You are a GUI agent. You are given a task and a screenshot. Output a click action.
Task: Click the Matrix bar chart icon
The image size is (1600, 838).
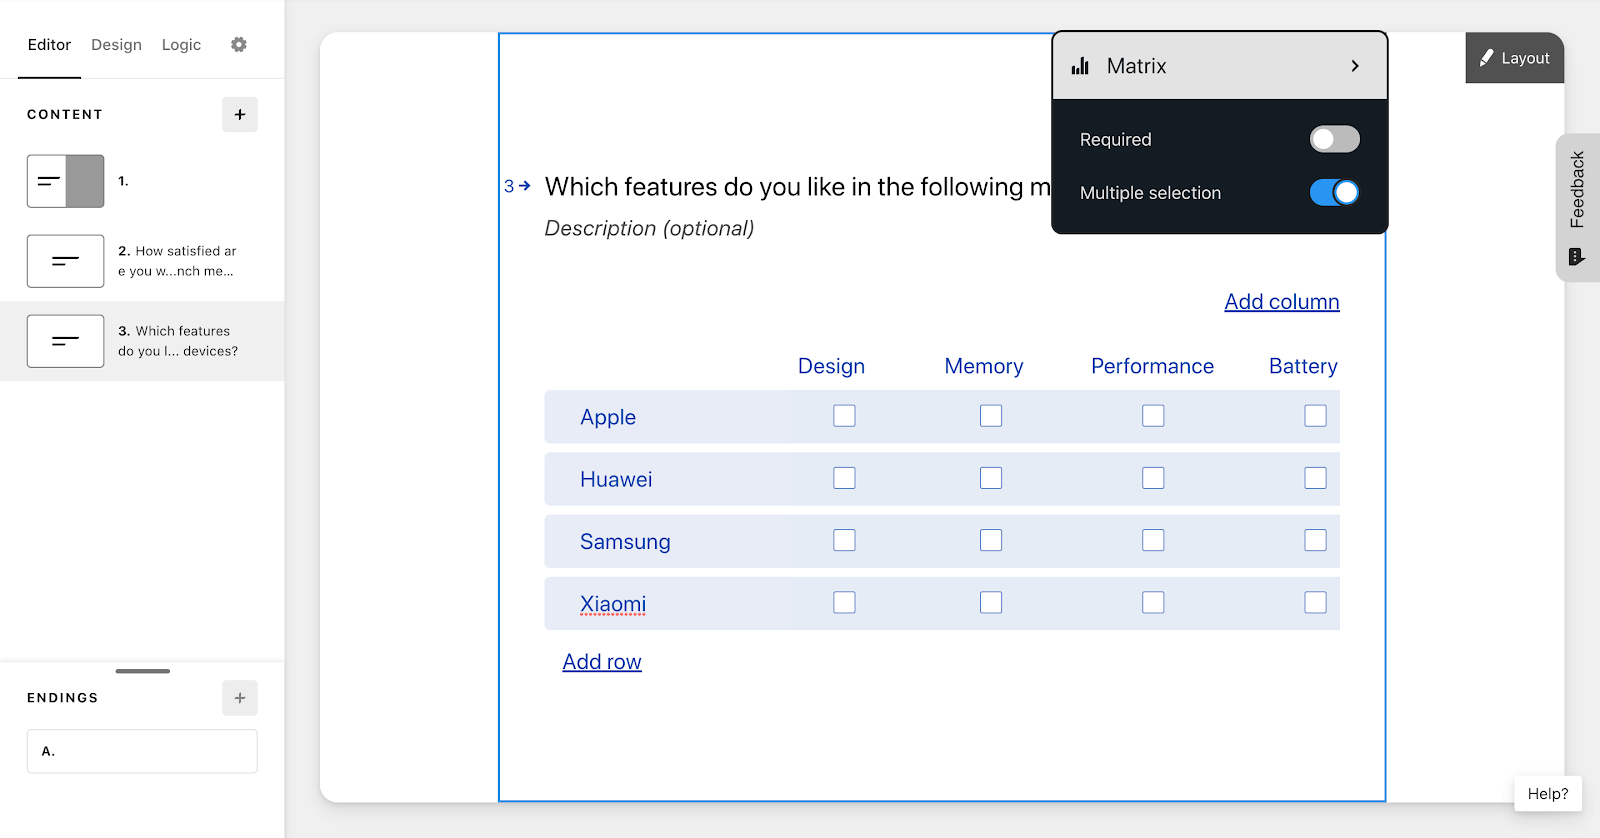pos(1080,66)
